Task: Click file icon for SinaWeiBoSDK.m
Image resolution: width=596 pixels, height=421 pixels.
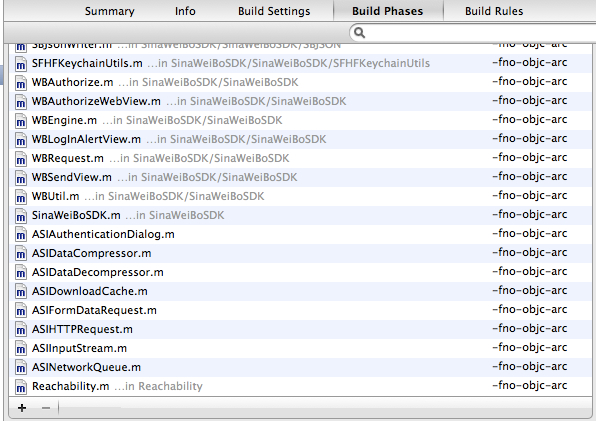Action: pos(21,216)
